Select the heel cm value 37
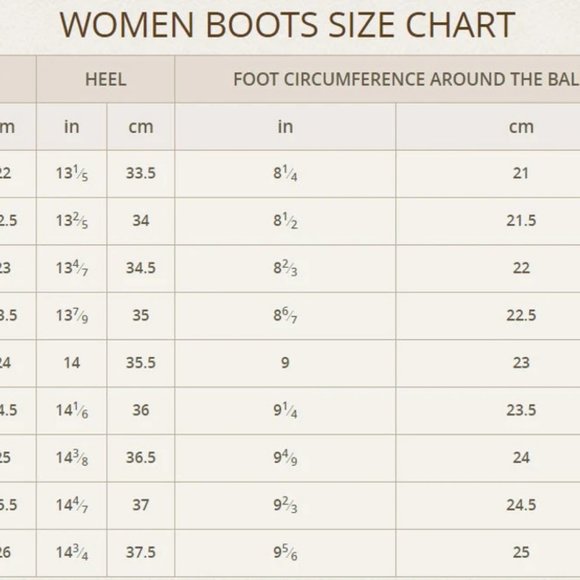This screenshot has height=580, width=580. [141, 505]
